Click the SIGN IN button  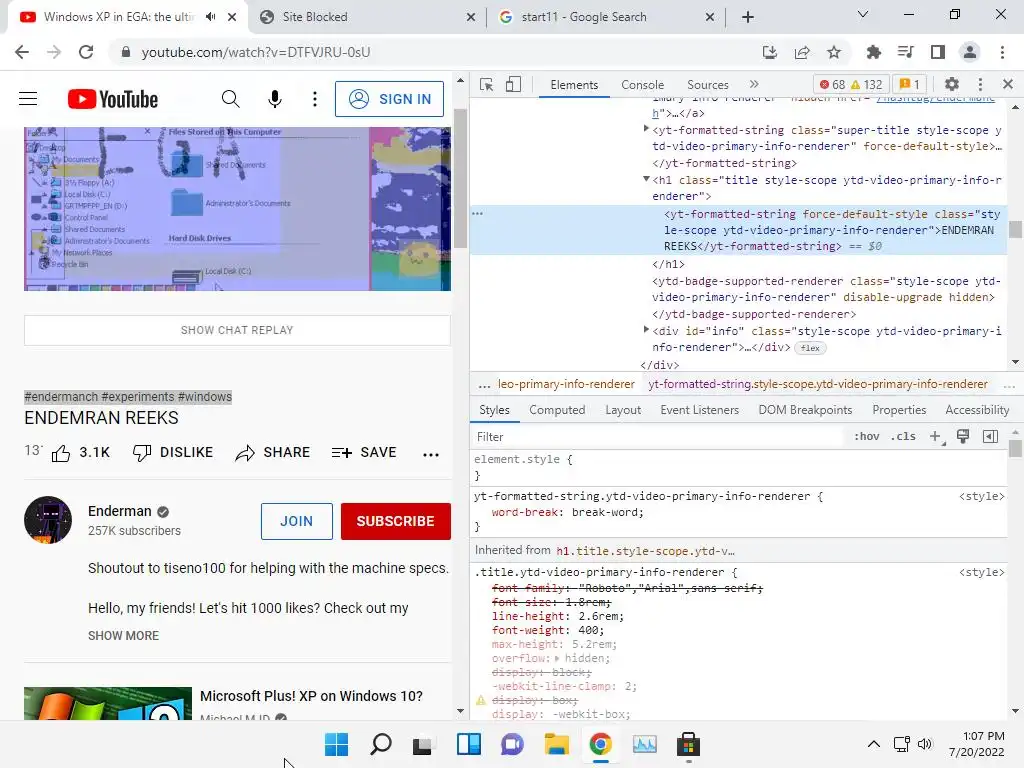coord(389,99)
